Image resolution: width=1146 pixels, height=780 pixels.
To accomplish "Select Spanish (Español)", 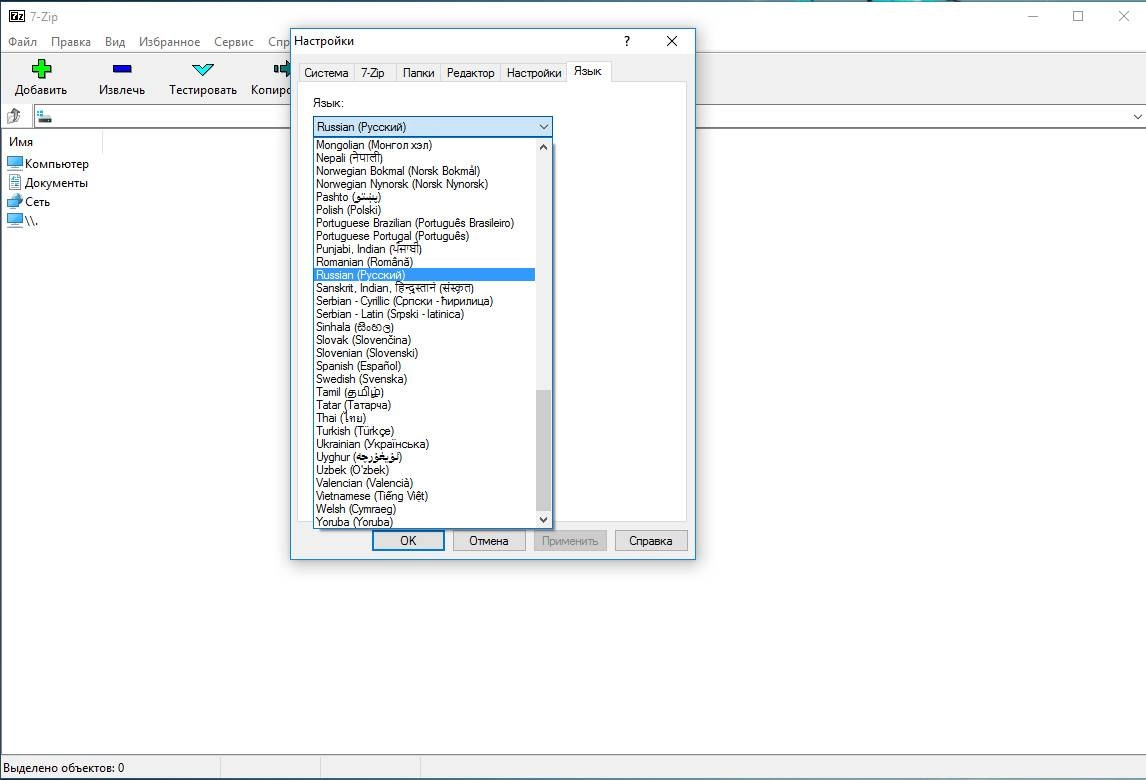I will pyautogui.click(x=424, y=366).
